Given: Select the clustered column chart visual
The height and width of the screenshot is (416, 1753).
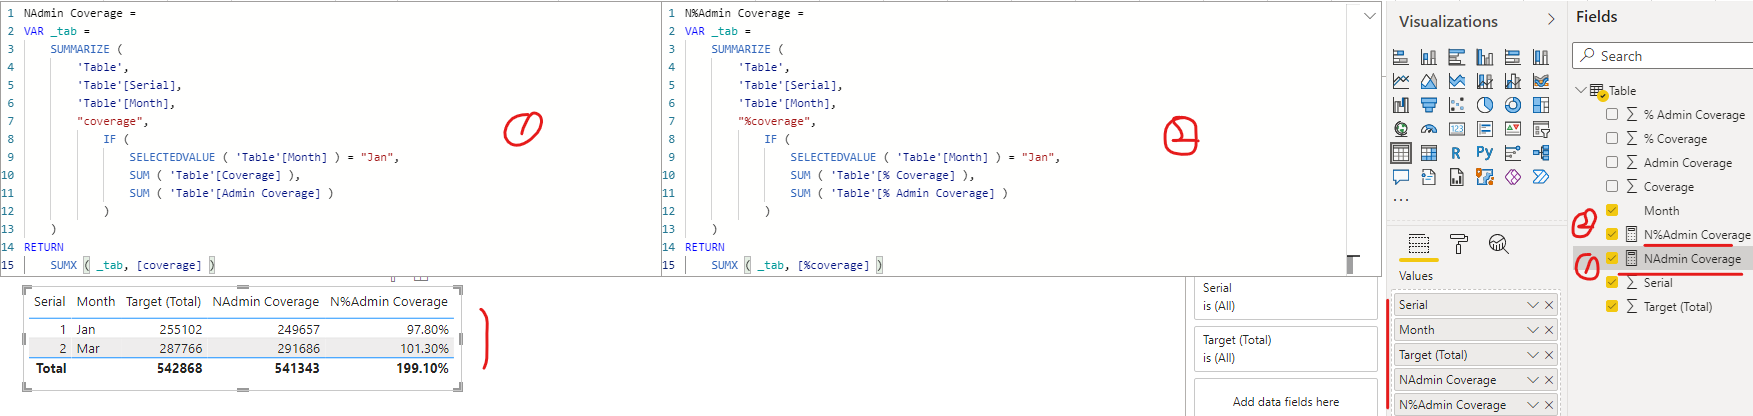Looking at the screenshot, I should [x=1485, y=57].
